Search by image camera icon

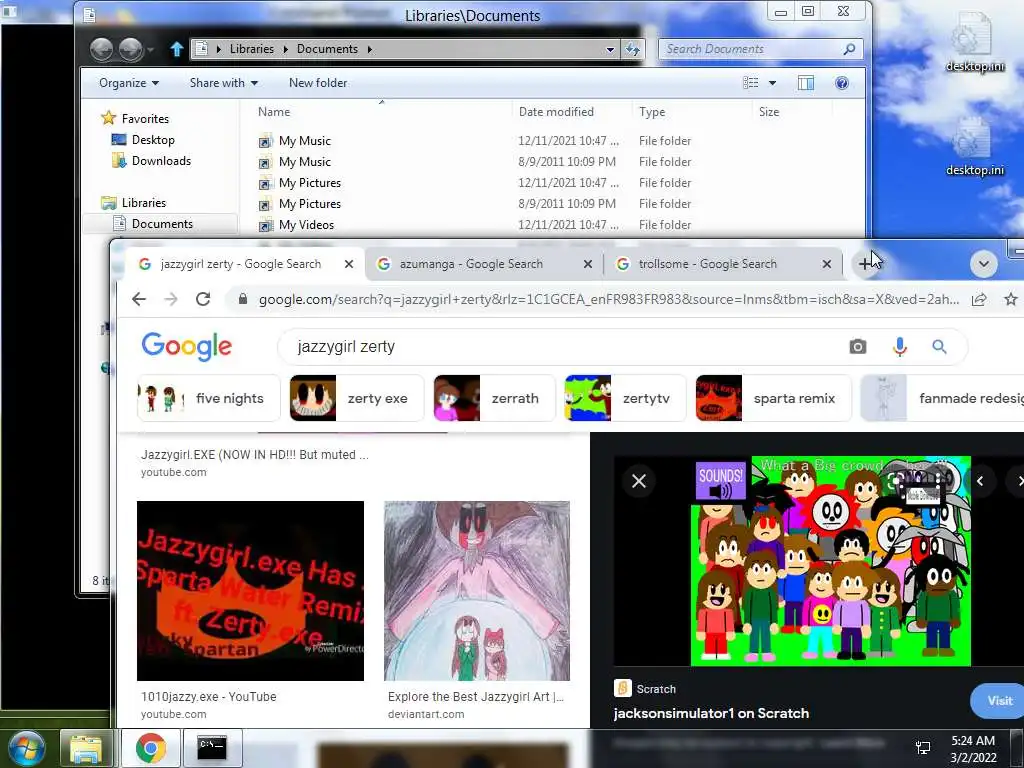(x=858, y=347)
